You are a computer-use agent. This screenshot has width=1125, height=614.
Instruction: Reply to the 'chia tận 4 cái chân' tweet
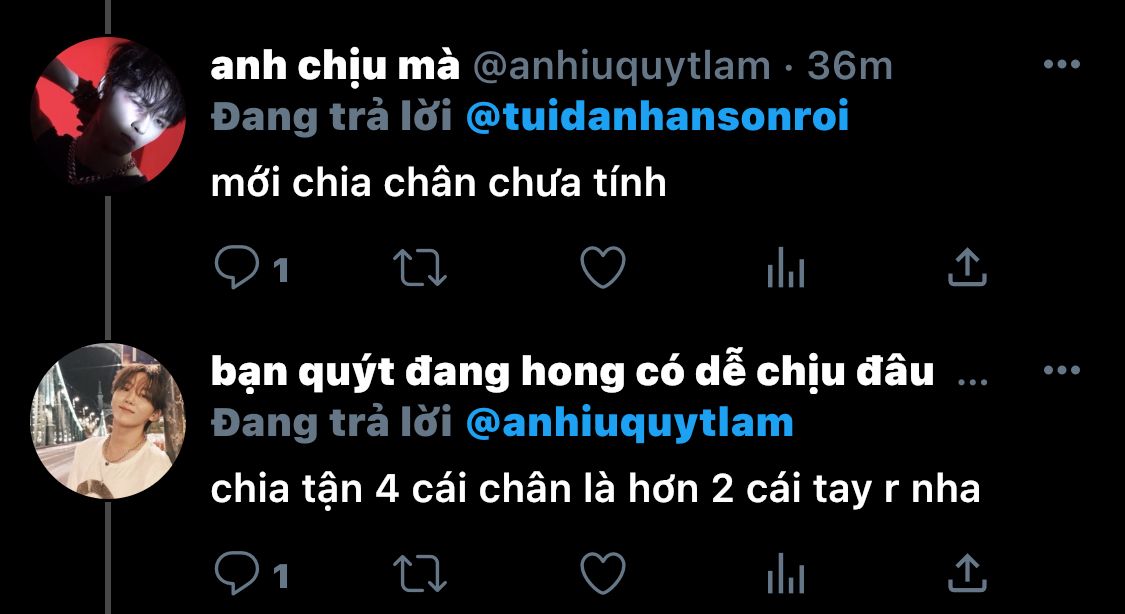click(237, 573)
